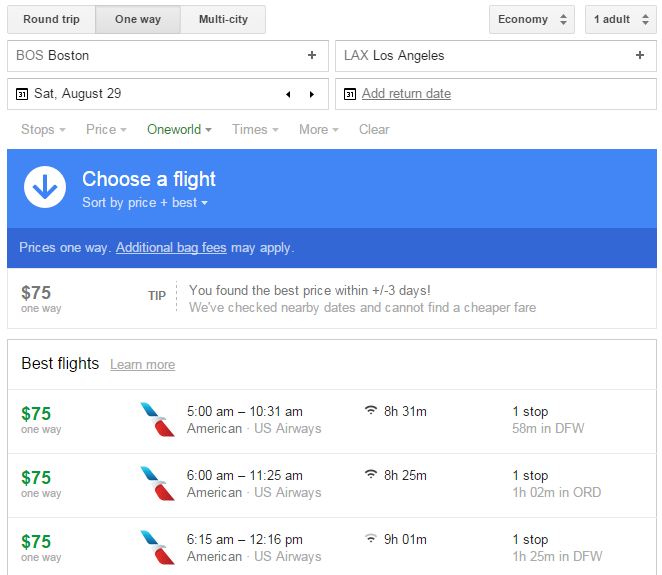This screenshot has height=575, width=662.
Task: Switch to the Multi-city trip option
Action: (223, 19)
